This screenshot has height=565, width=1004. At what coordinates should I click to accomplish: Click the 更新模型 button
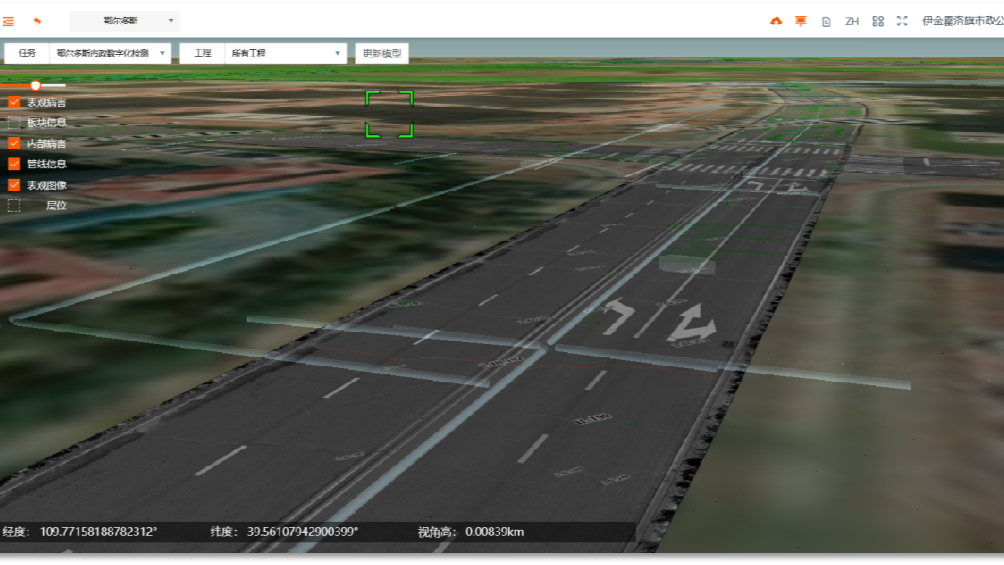point(382,53)
